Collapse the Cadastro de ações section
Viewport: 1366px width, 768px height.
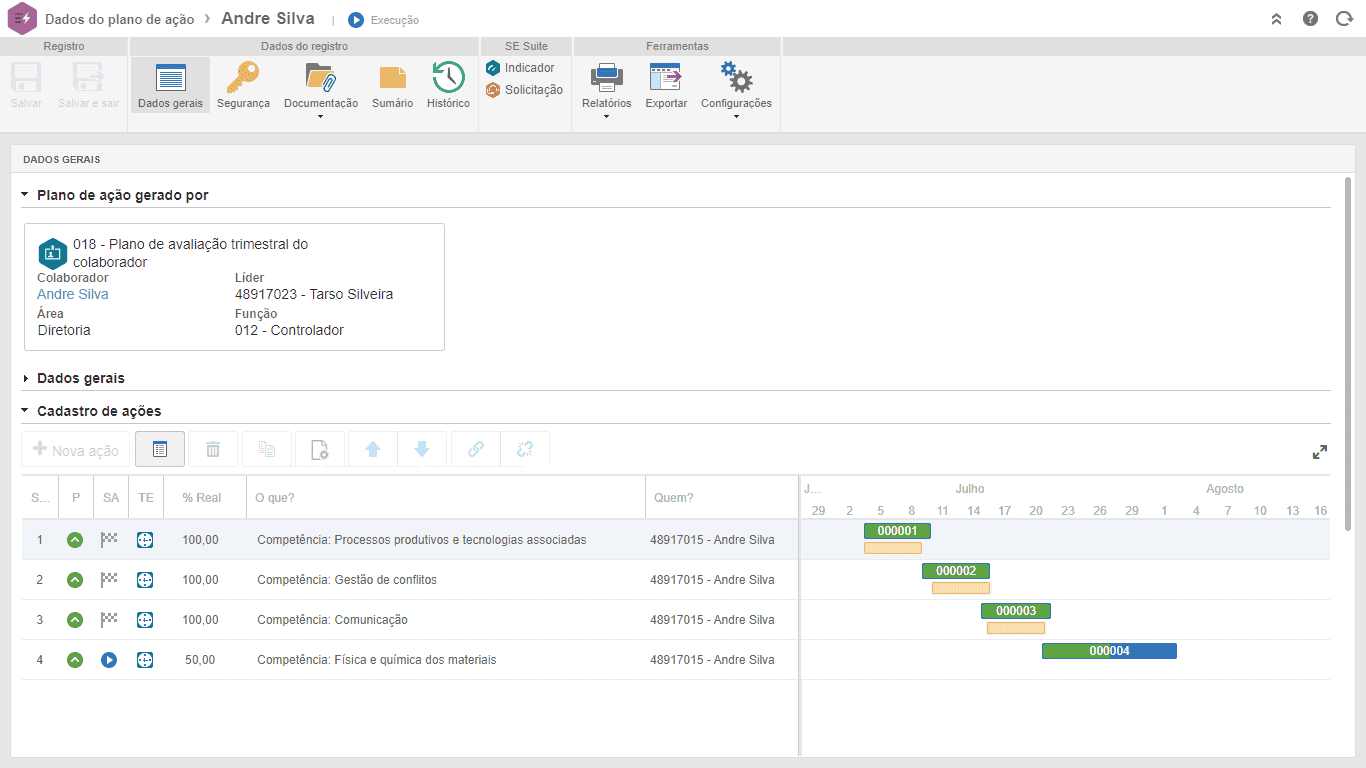click(x=99, y=411)
